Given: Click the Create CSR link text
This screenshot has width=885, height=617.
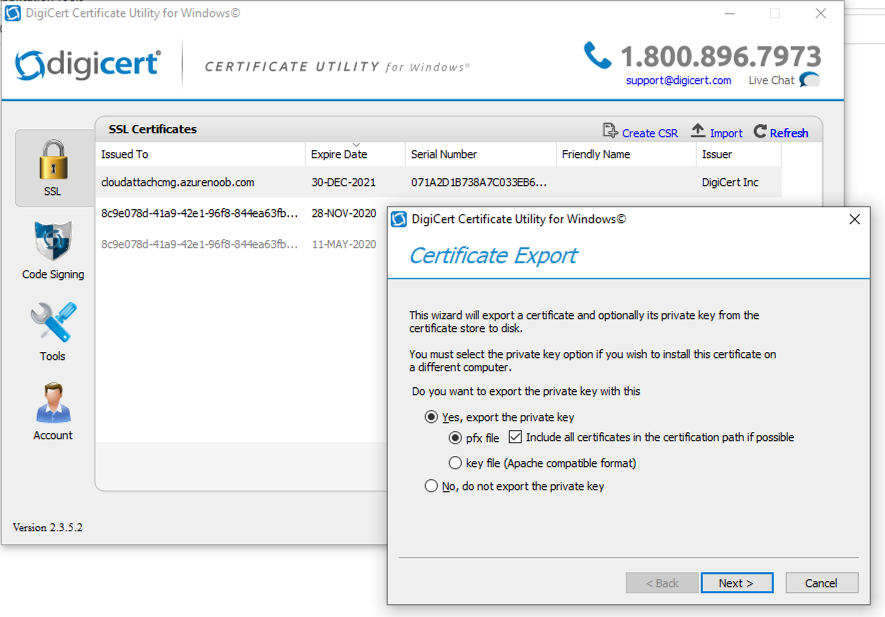Looking at the screenshot, I should (x=650, y=133).
